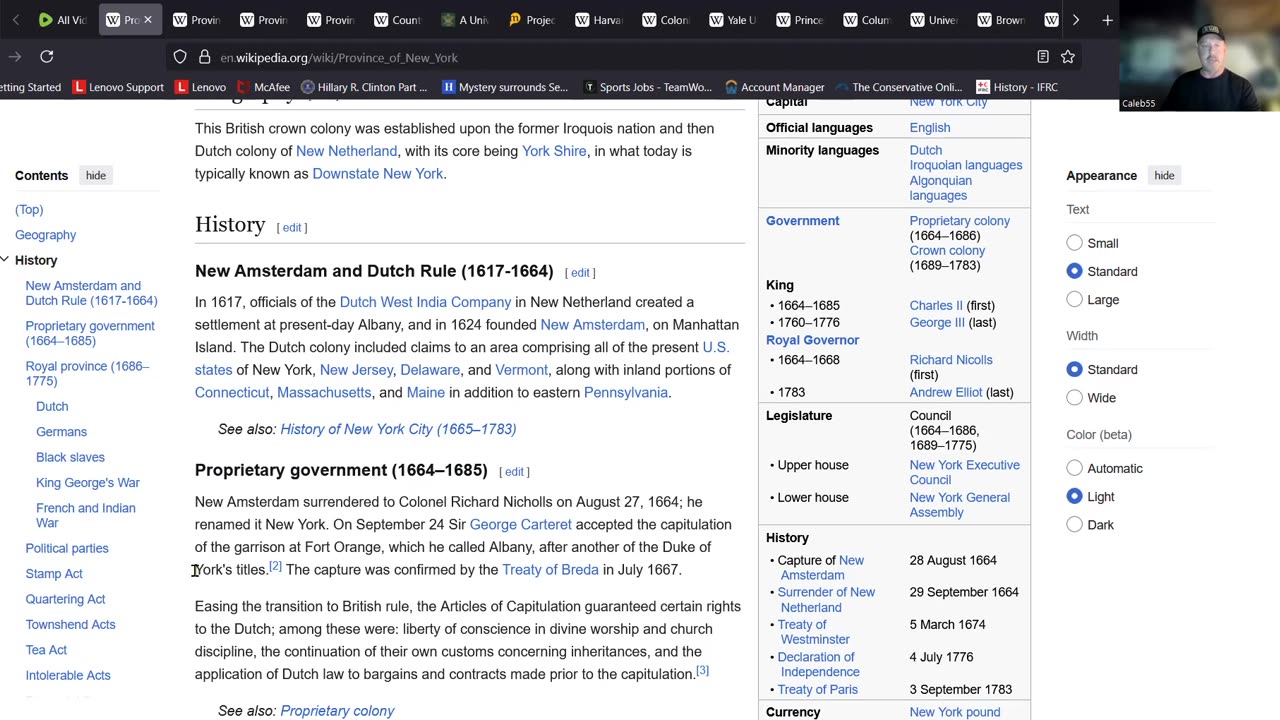Image resolution: width=1280 pixels, height=720 pixels.
Task: Reload the current Wikipedia page
Action: pos(47,57)
